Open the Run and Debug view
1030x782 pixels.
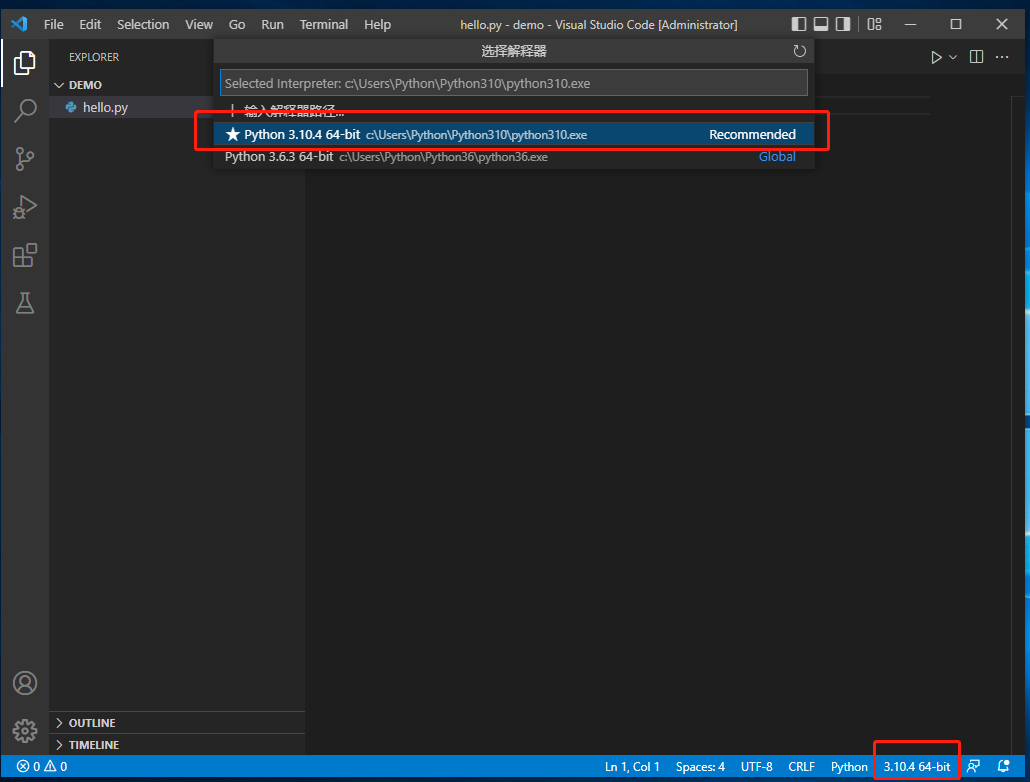pos(25,207)
